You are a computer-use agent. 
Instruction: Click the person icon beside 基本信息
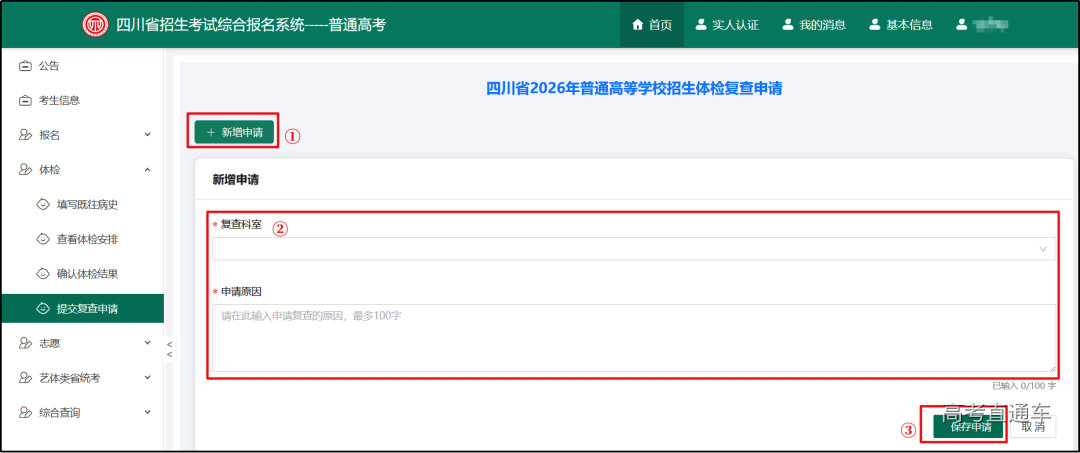tap(875, 25)
